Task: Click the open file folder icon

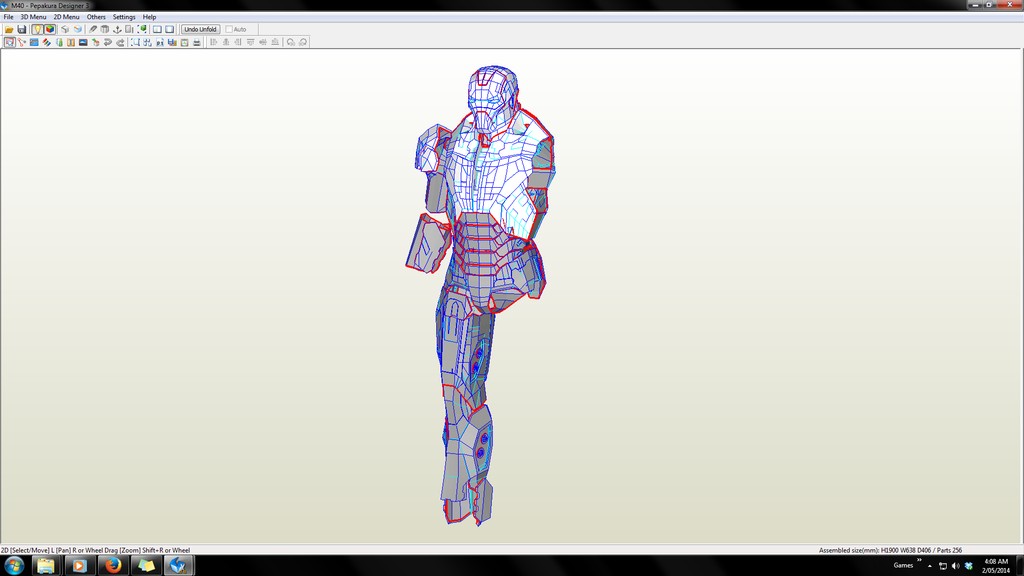Action: click(9, 29)
